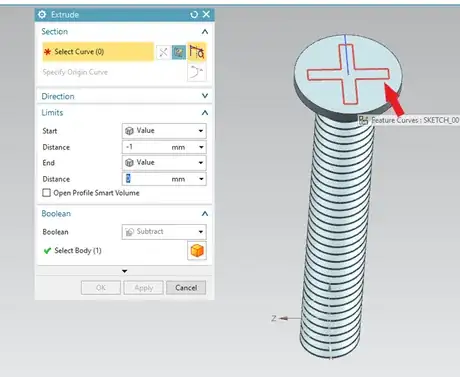Click the Select Body cube icon
Viewport: 460px width, 377px height.
(197, 251)
